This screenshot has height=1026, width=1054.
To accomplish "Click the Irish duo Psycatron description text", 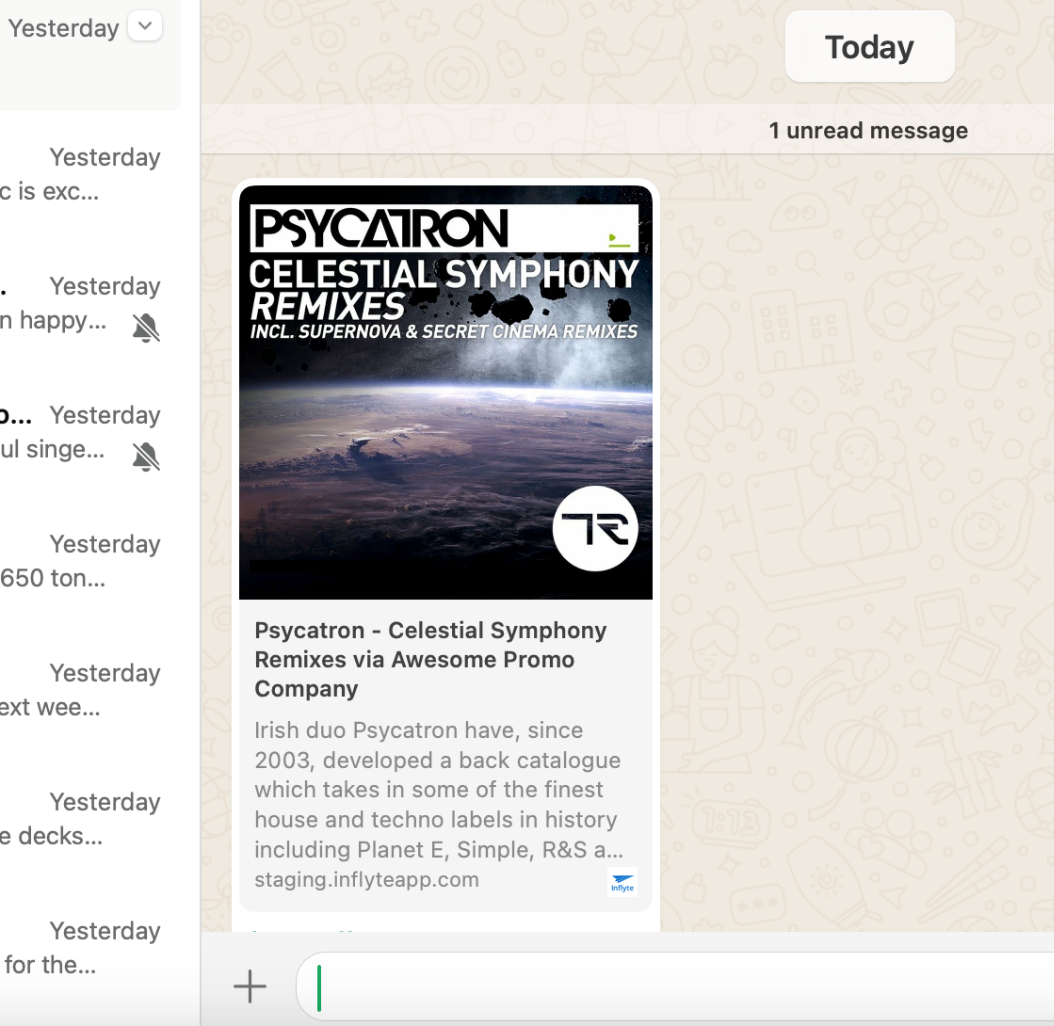I will 439,790.
